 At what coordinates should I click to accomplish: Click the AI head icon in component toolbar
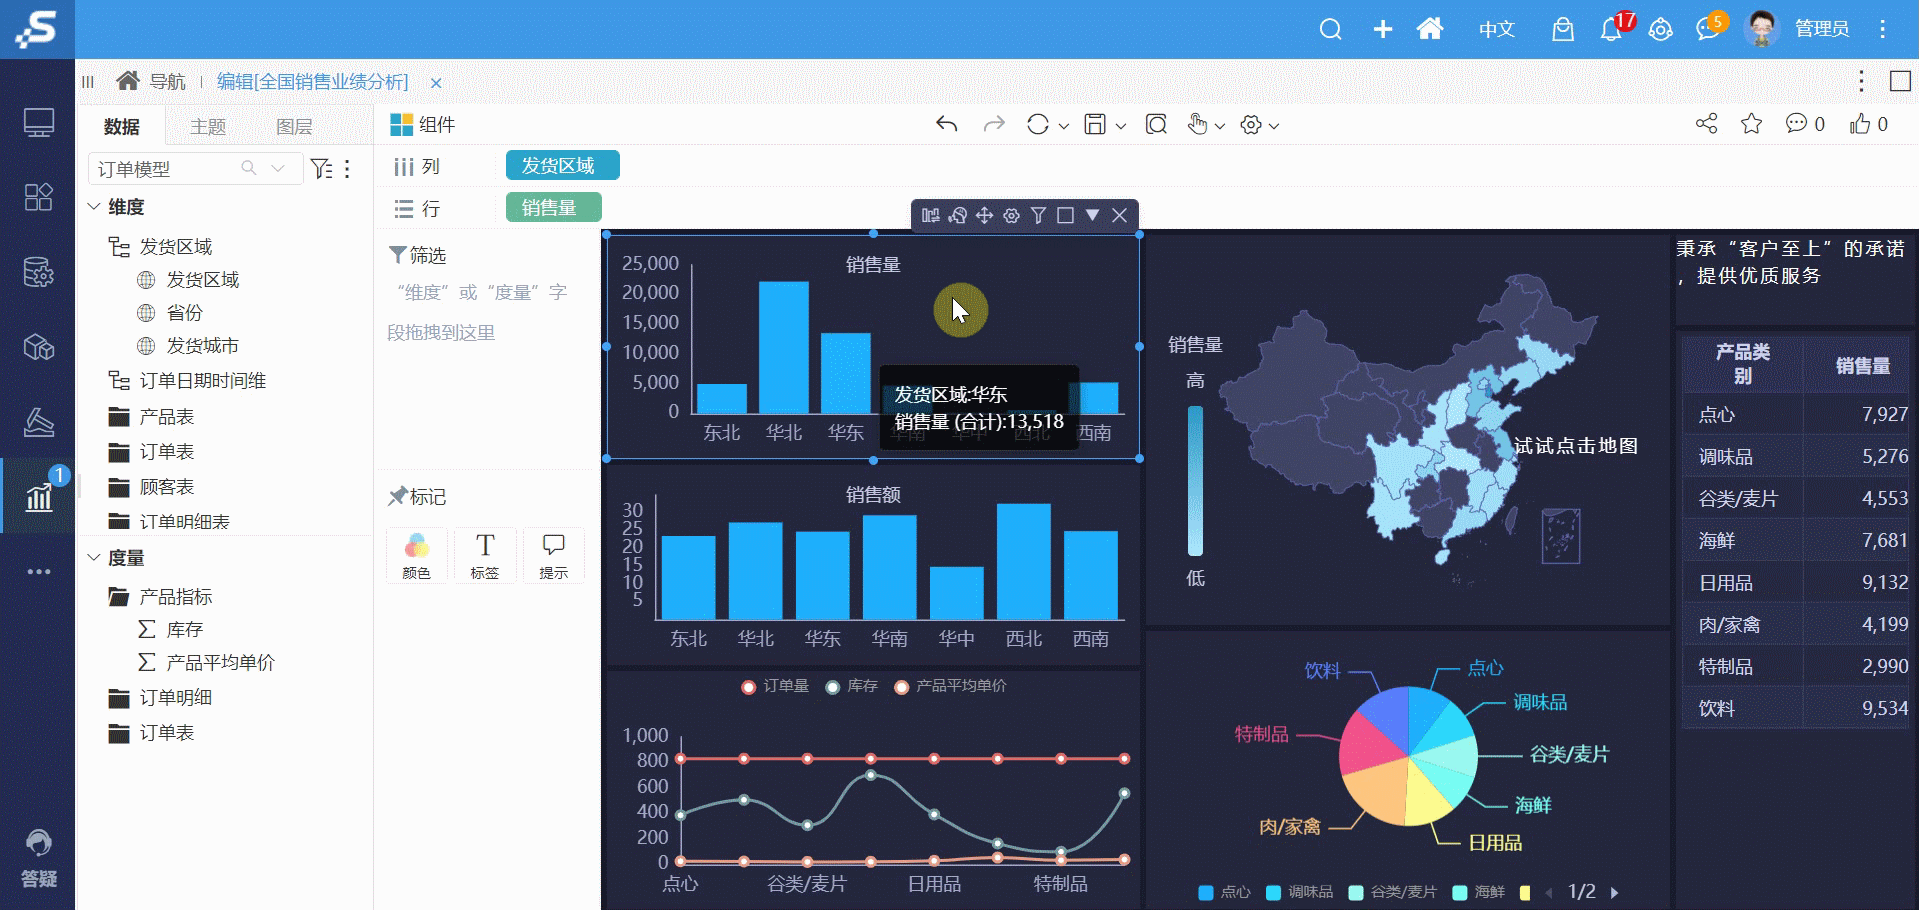pyautogui.click(x=957, y=215)
